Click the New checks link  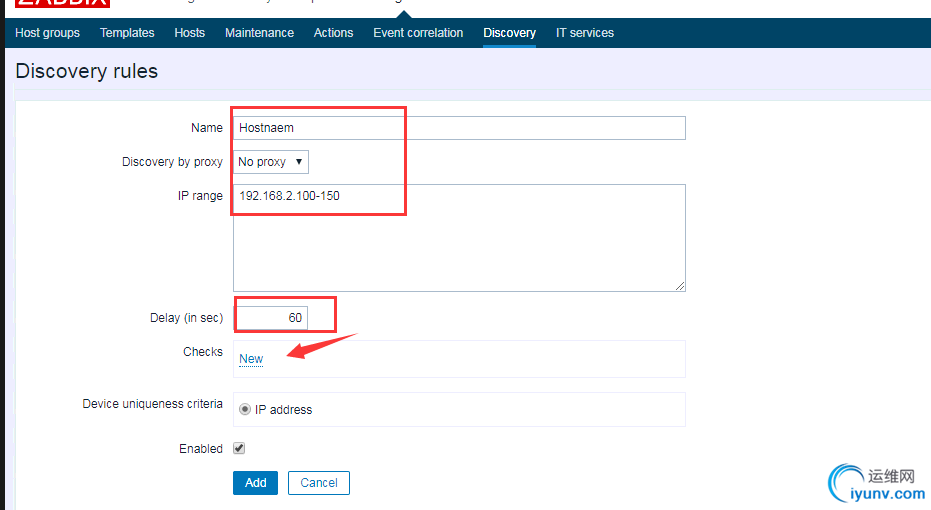(x=251, y=359)
